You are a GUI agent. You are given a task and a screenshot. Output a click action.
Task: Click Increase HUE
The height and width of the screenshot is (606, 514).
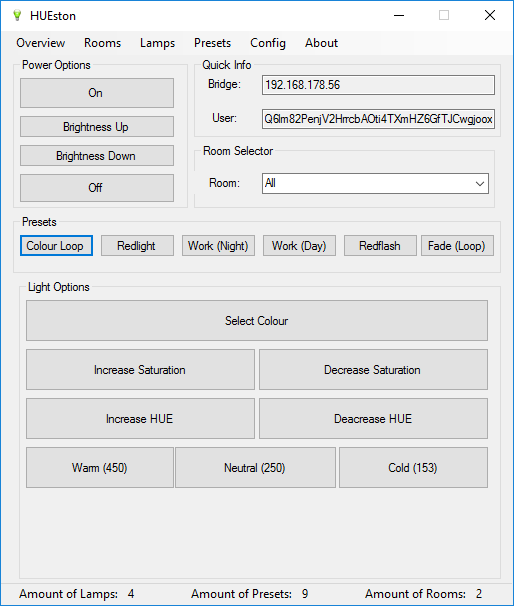click(140, 419)
